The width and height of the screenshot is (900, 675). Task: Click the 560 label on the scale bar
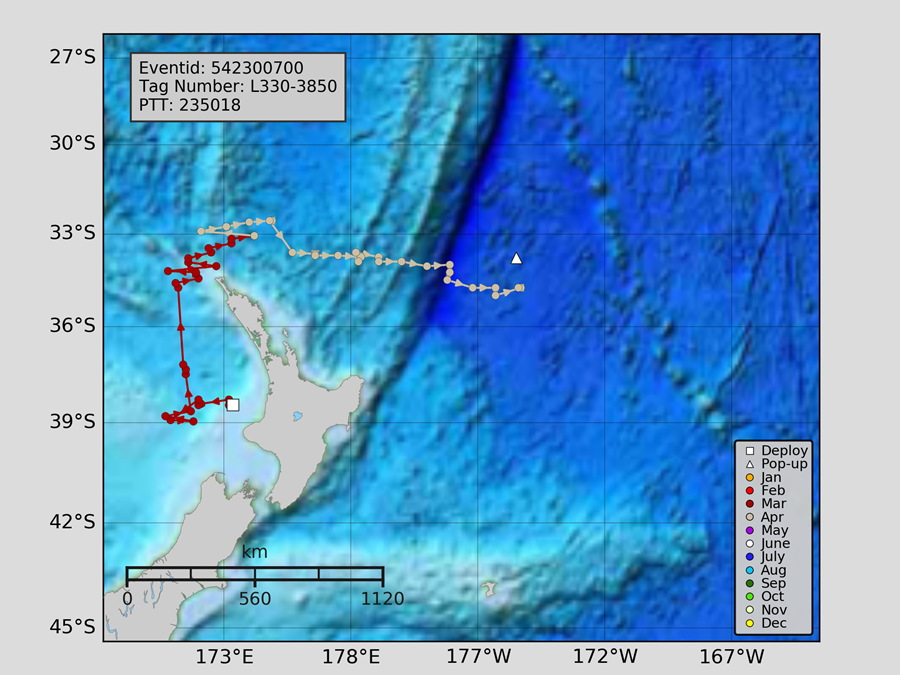(x=255, y=599)
